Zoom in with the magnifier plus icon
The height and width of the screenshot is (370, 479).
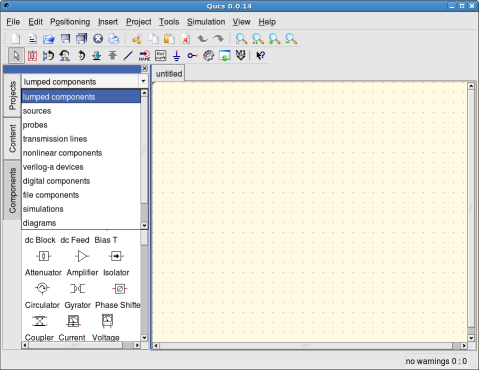(x=274, y=39)
